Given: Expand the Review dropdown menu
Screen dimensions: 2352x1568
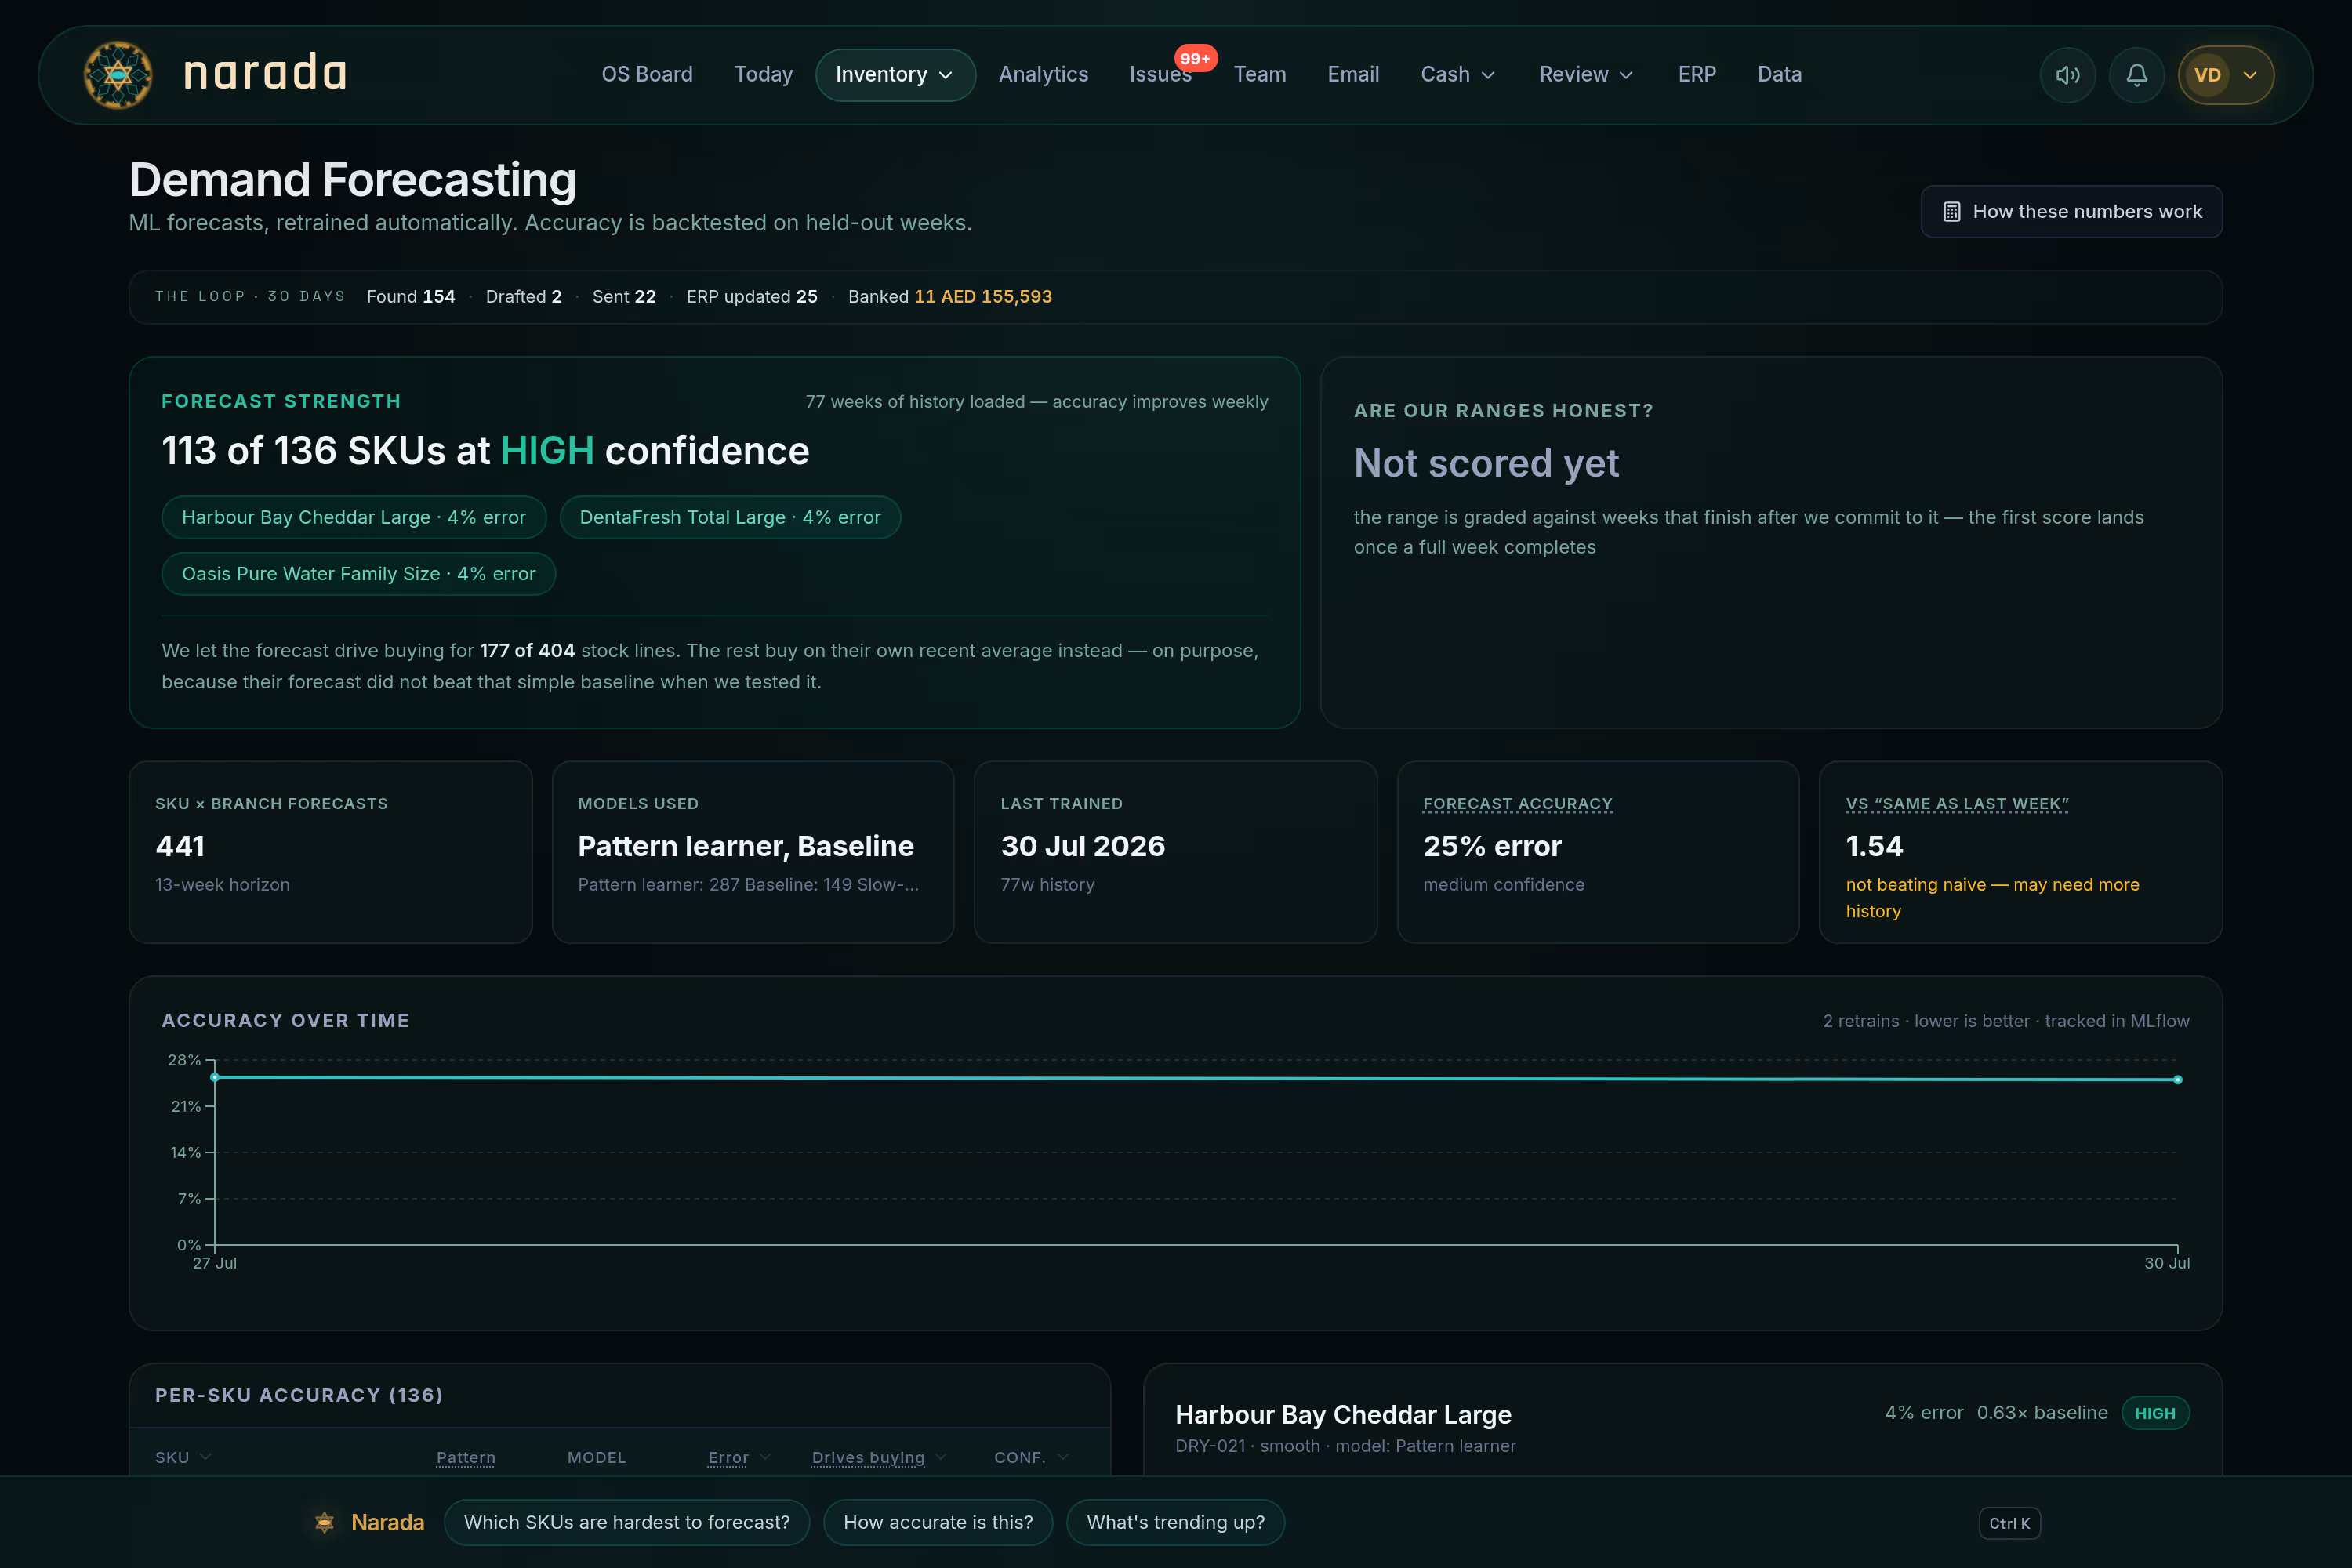Looking at the screenshot, I should pos(1586,75).
